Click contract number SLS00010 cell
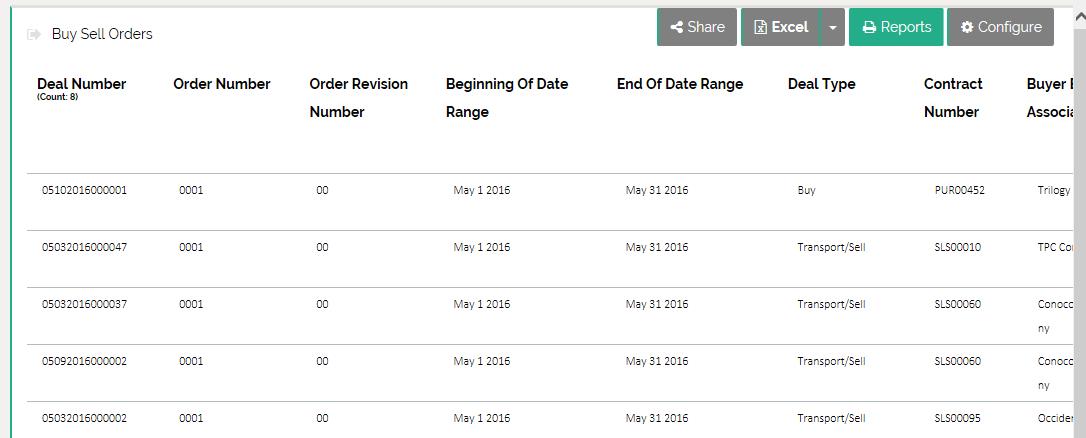The width and height of the screenshot is (1086, 438). (x=957, y=247)
